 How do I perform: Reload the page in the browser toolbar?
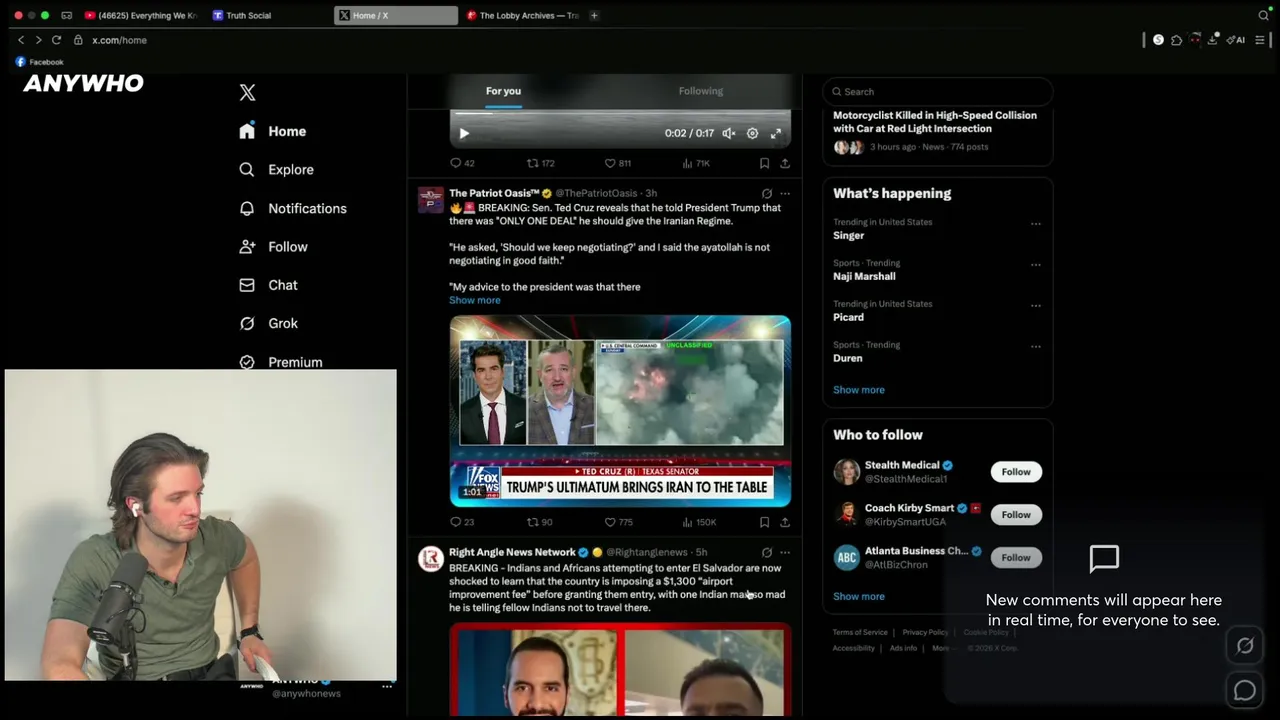pos(56,40)
